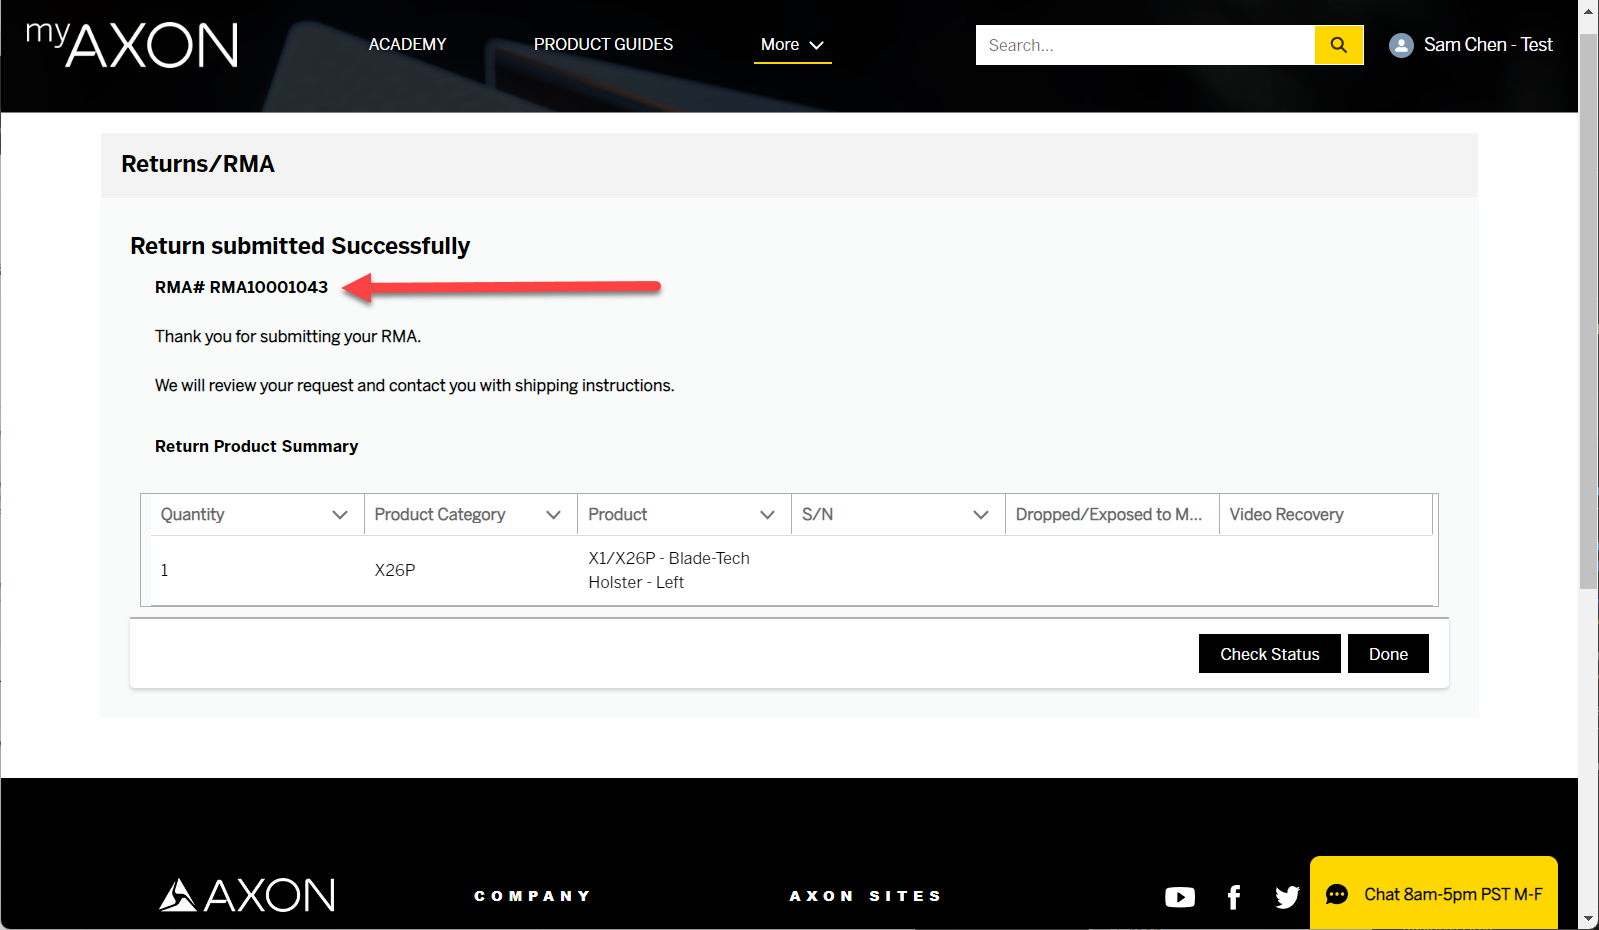
Task: Go to the Academy menu item
Action: click(407, 45)
